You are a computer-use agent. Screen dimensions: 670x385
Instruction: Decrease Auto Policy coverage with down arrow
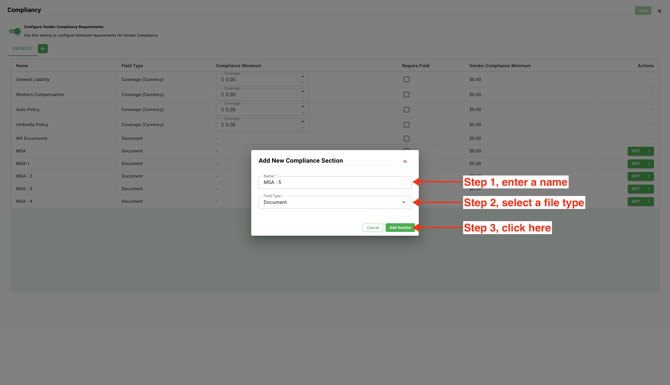click(303, 112)
